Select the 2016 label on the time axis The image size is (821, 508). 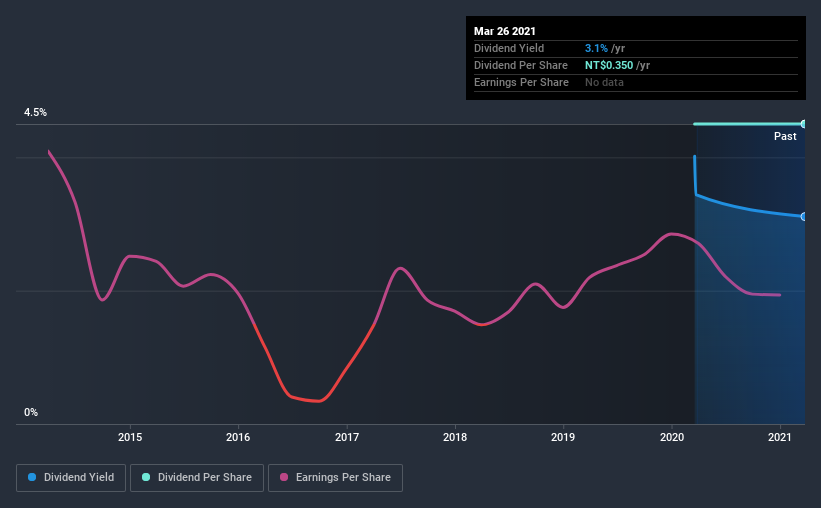[238, 437]
